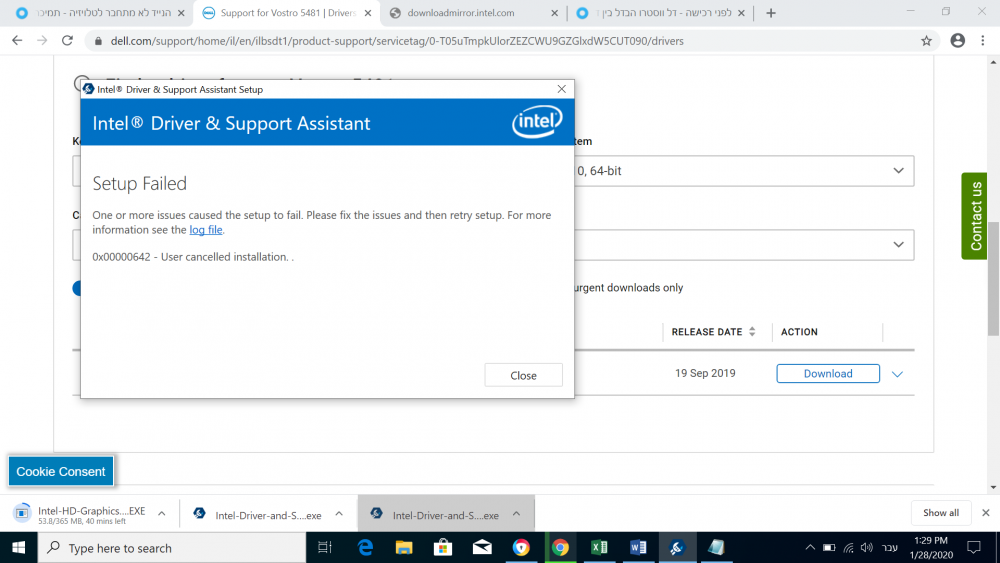Expand driver details chevron next to Download
1000x563 pixels.
tap(897, 374)
